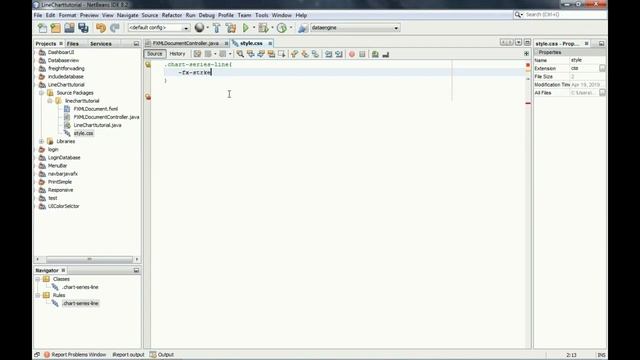Image resolution: width=640 pixels, height=360 pixels.
Task: Close the style.css editor tab
Action: click(270, 43)
